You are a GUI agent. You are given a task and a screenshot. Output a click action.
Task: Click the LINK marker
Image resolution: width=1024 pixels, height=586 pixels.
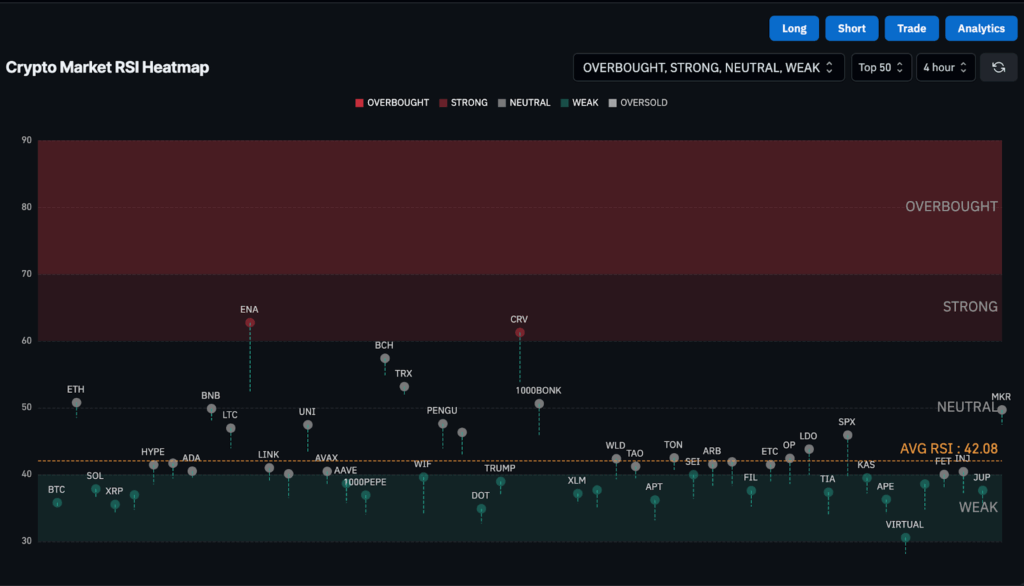(x=269, y=468)
